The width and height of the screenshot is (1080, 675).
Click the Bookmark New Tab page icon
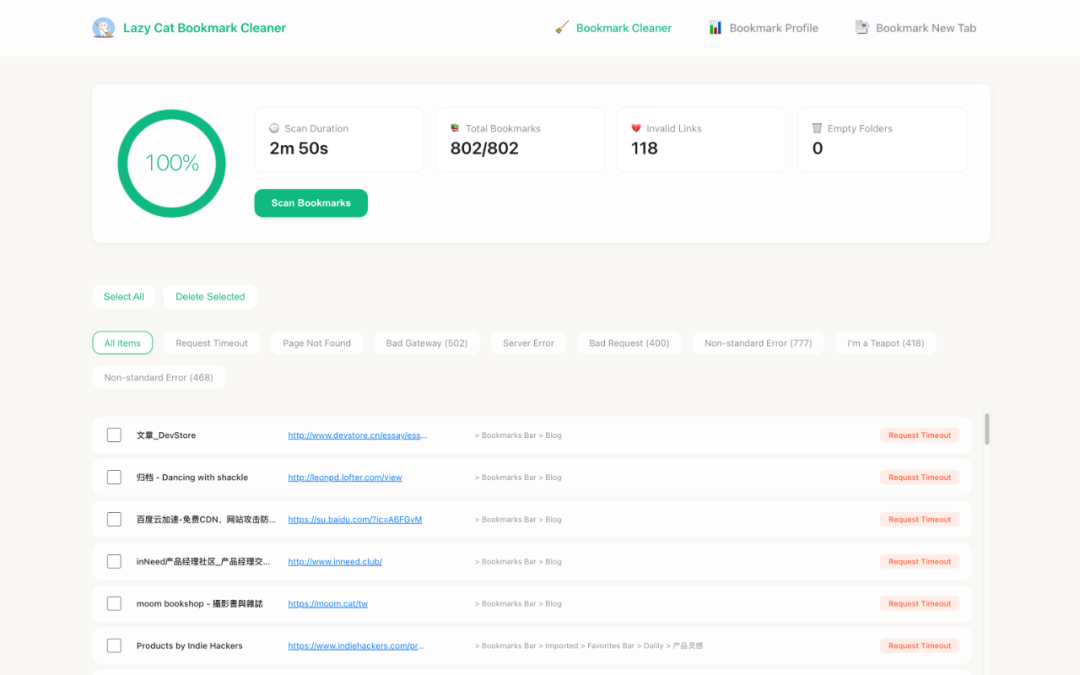coord(861,28)
